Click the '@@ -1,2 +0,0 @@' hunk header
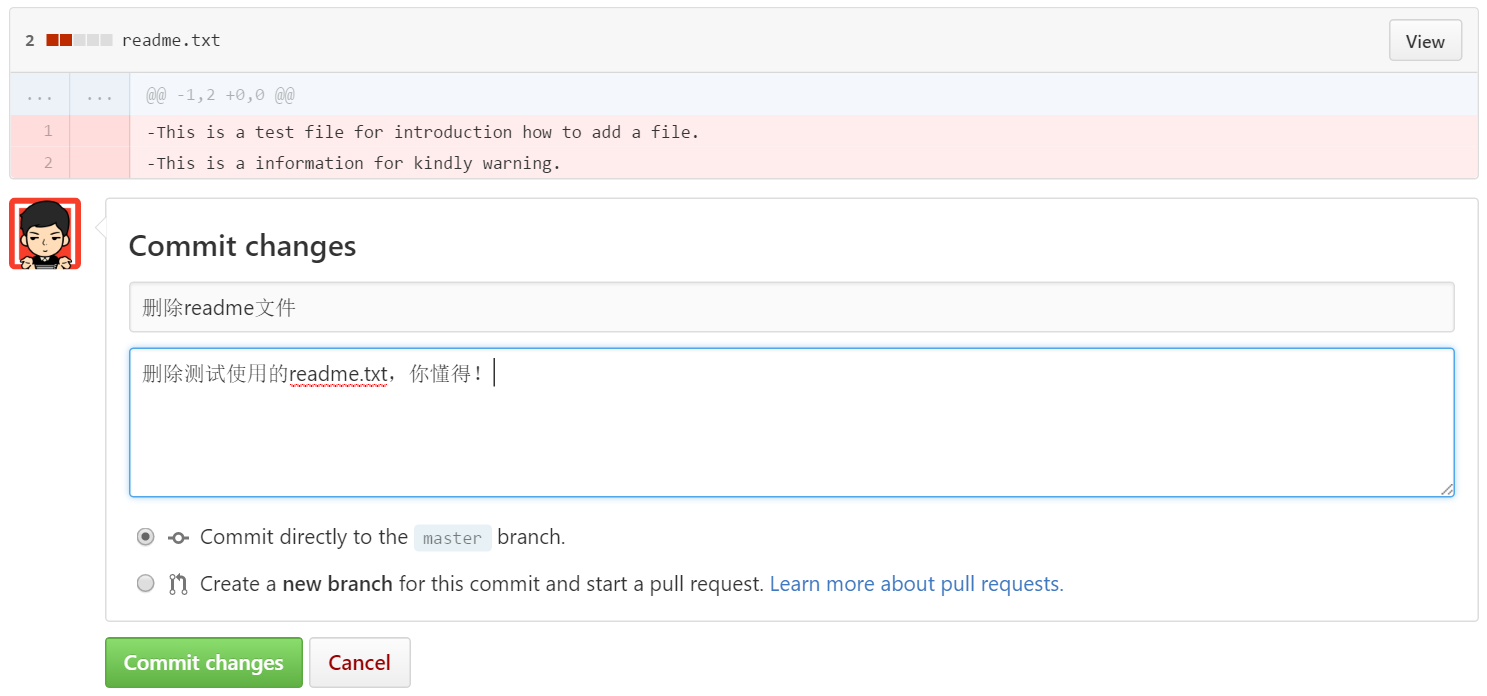Image resolution: width=1487 pixels, height=696 pixels. coord(220,96)
